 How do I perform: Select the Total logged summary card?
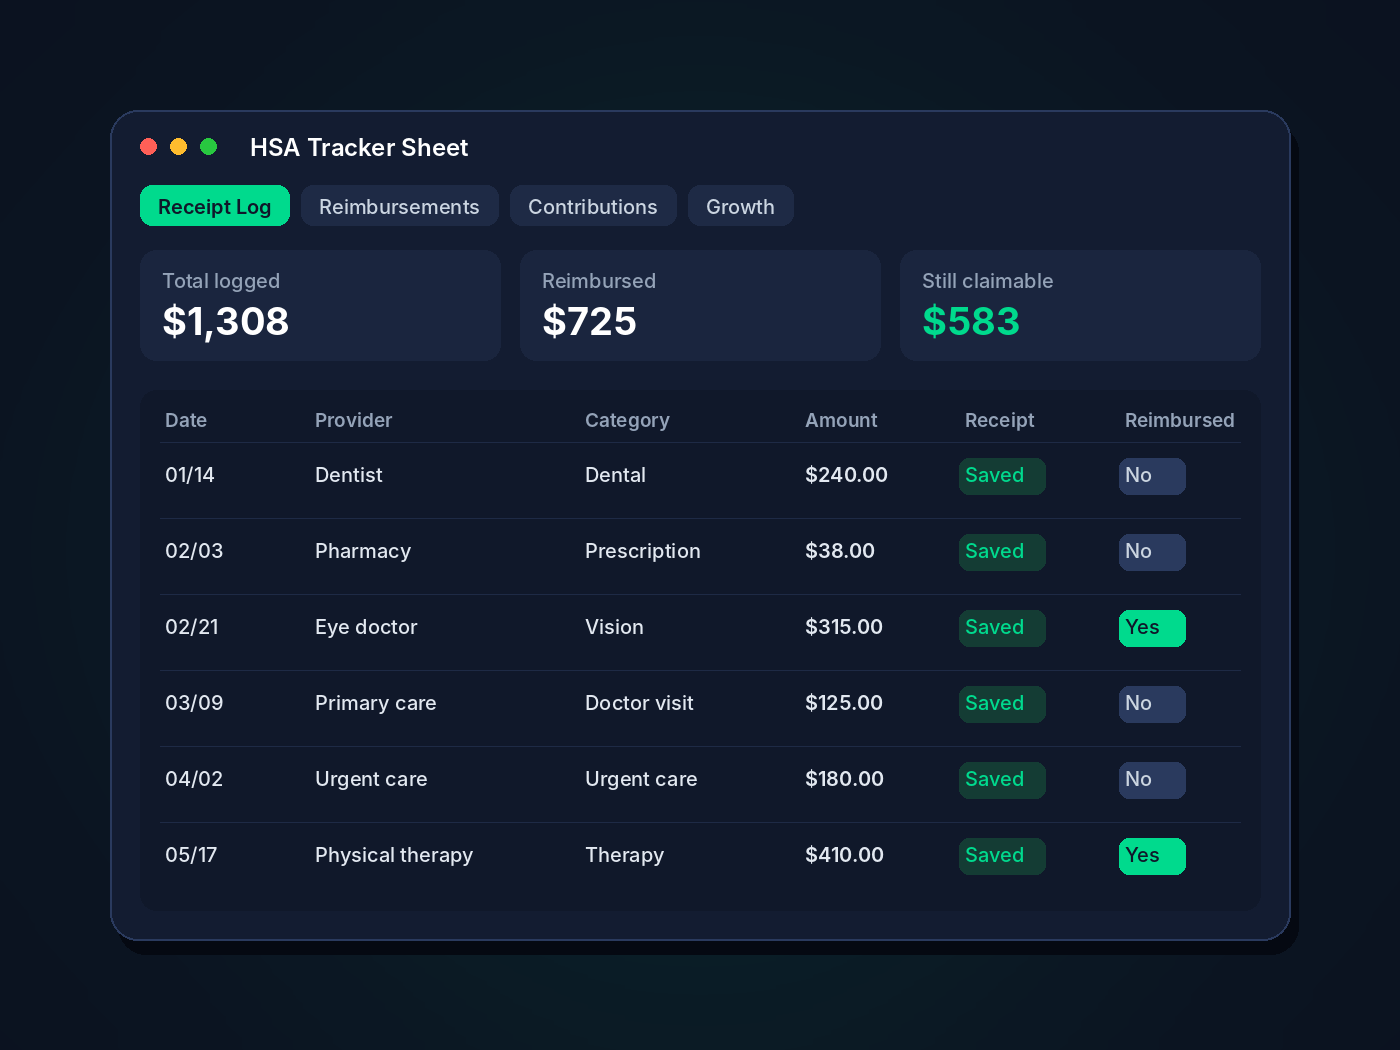pyautogui.click(x=320, y=305)
